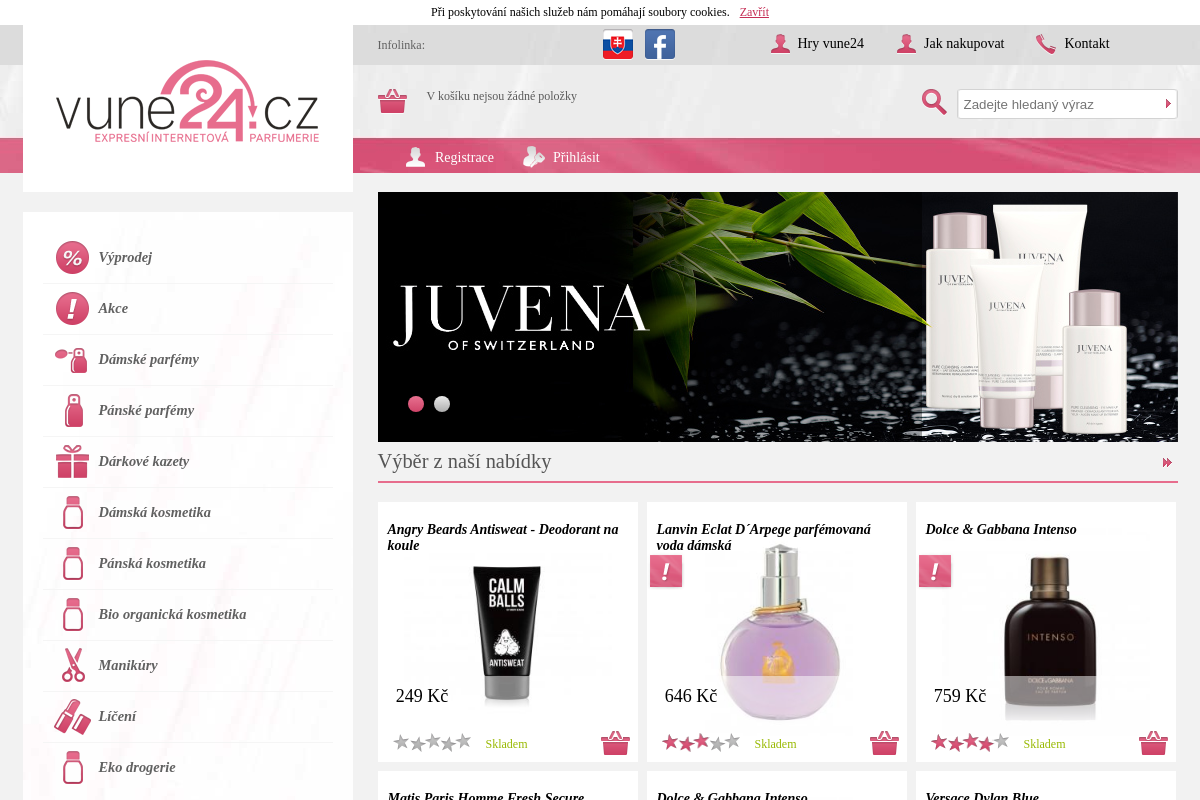The image size is (1200, 800).
Task: Click the Výprodej percent icon
Action: pyautogui.click(x=72, y=257)
